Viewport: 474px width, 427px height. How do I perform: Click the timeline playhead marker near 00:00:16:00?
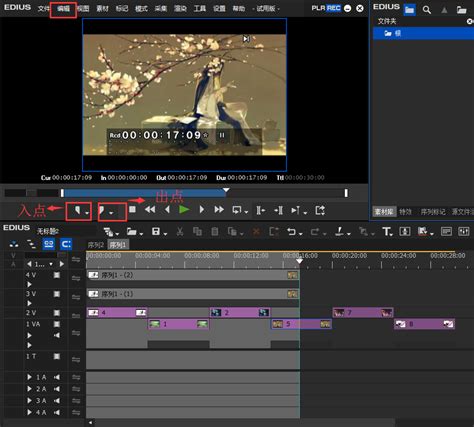pos(300,261)
